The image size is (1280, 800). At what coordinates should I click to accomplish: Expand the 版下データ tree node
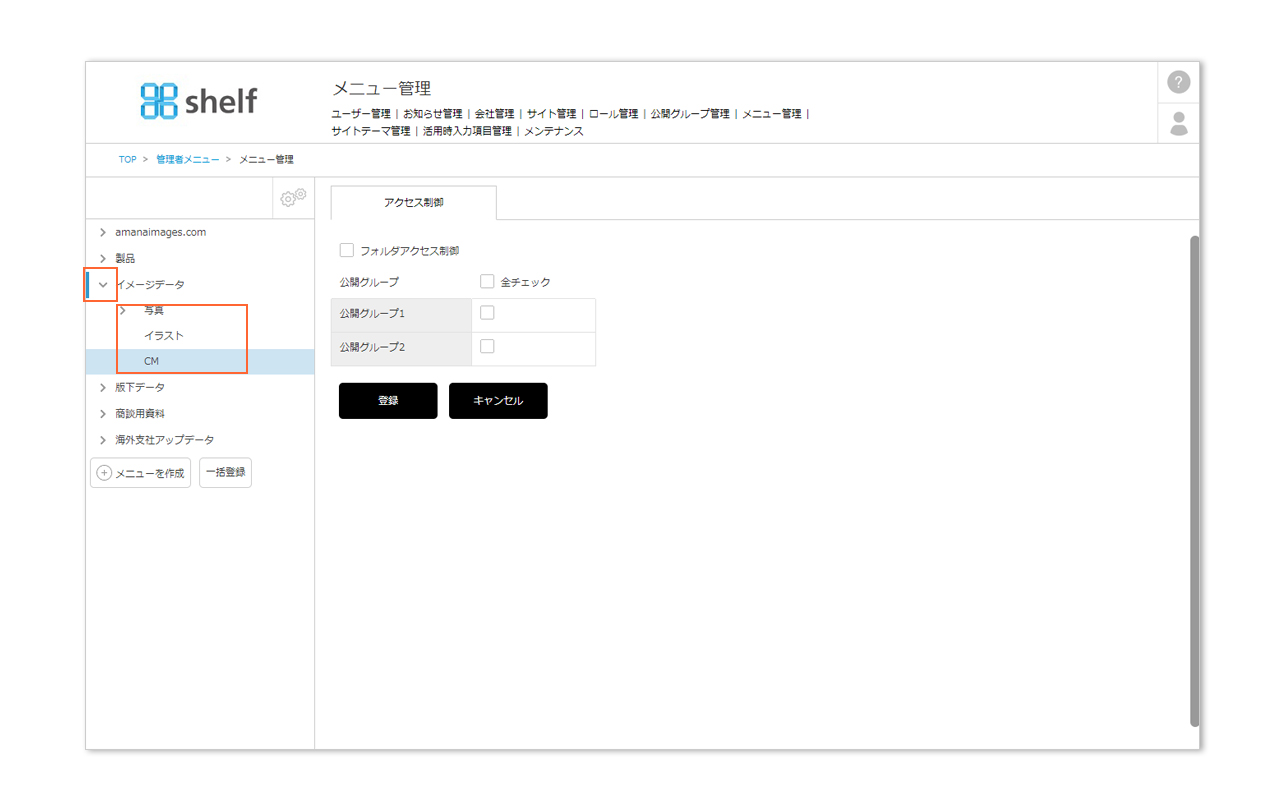[102, 387]
